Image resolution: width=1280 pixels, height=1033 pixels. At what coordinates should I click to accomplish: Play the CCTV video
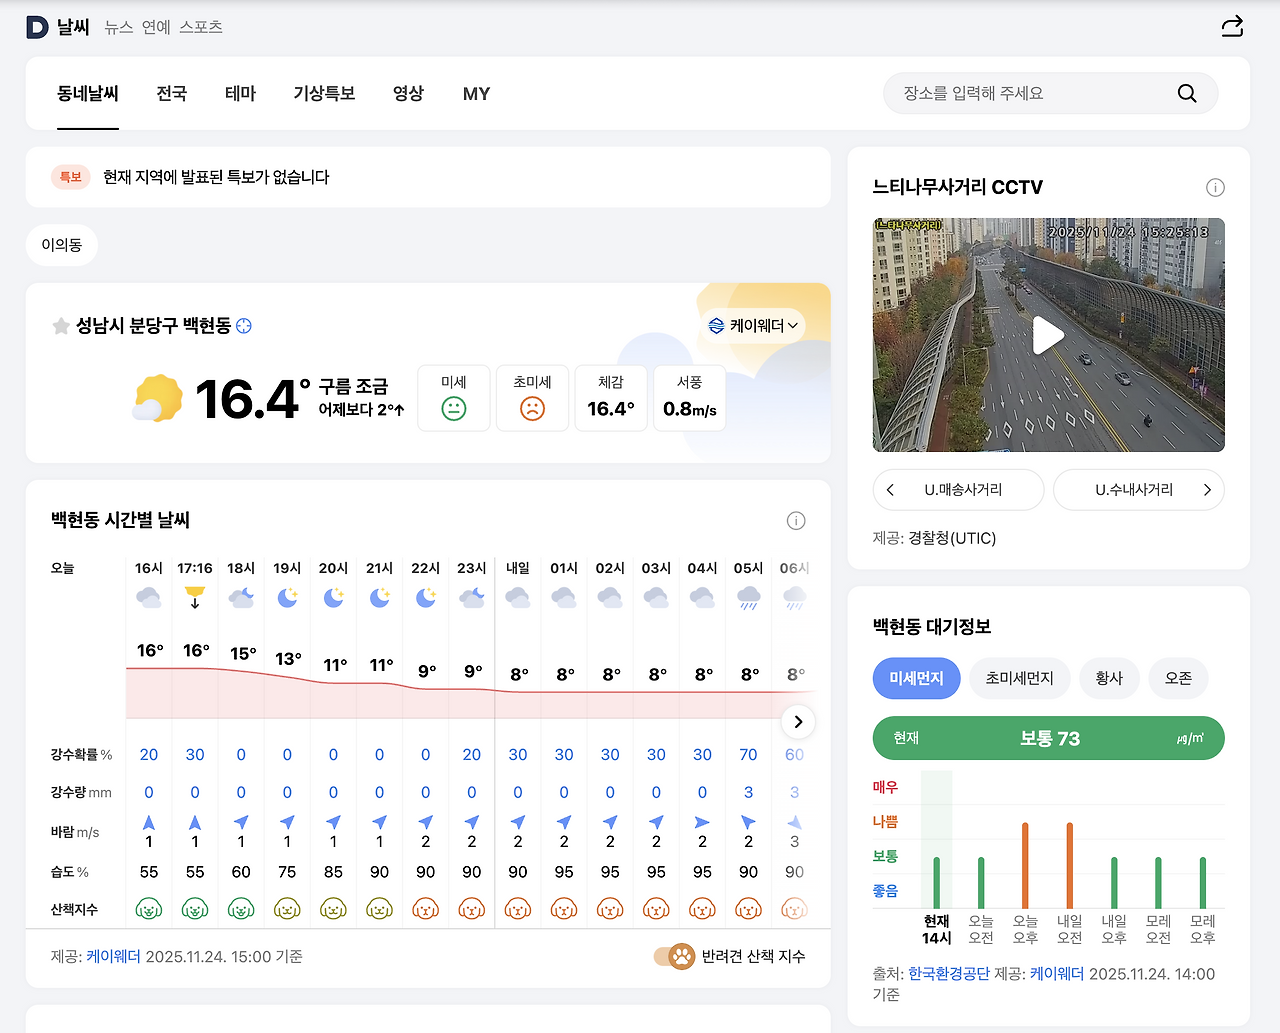click(1048, 335)
